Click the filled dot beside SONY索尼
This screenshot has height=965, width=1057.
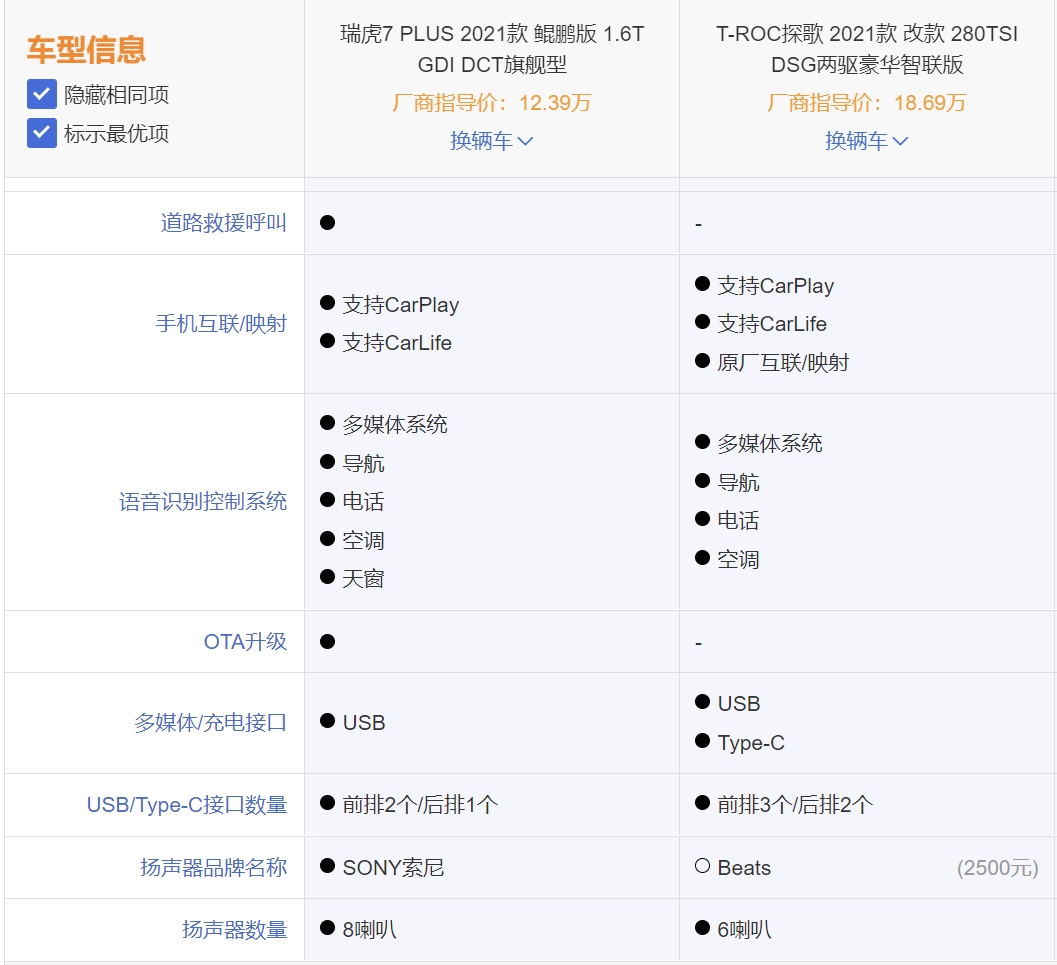click(x=327, y=866)
